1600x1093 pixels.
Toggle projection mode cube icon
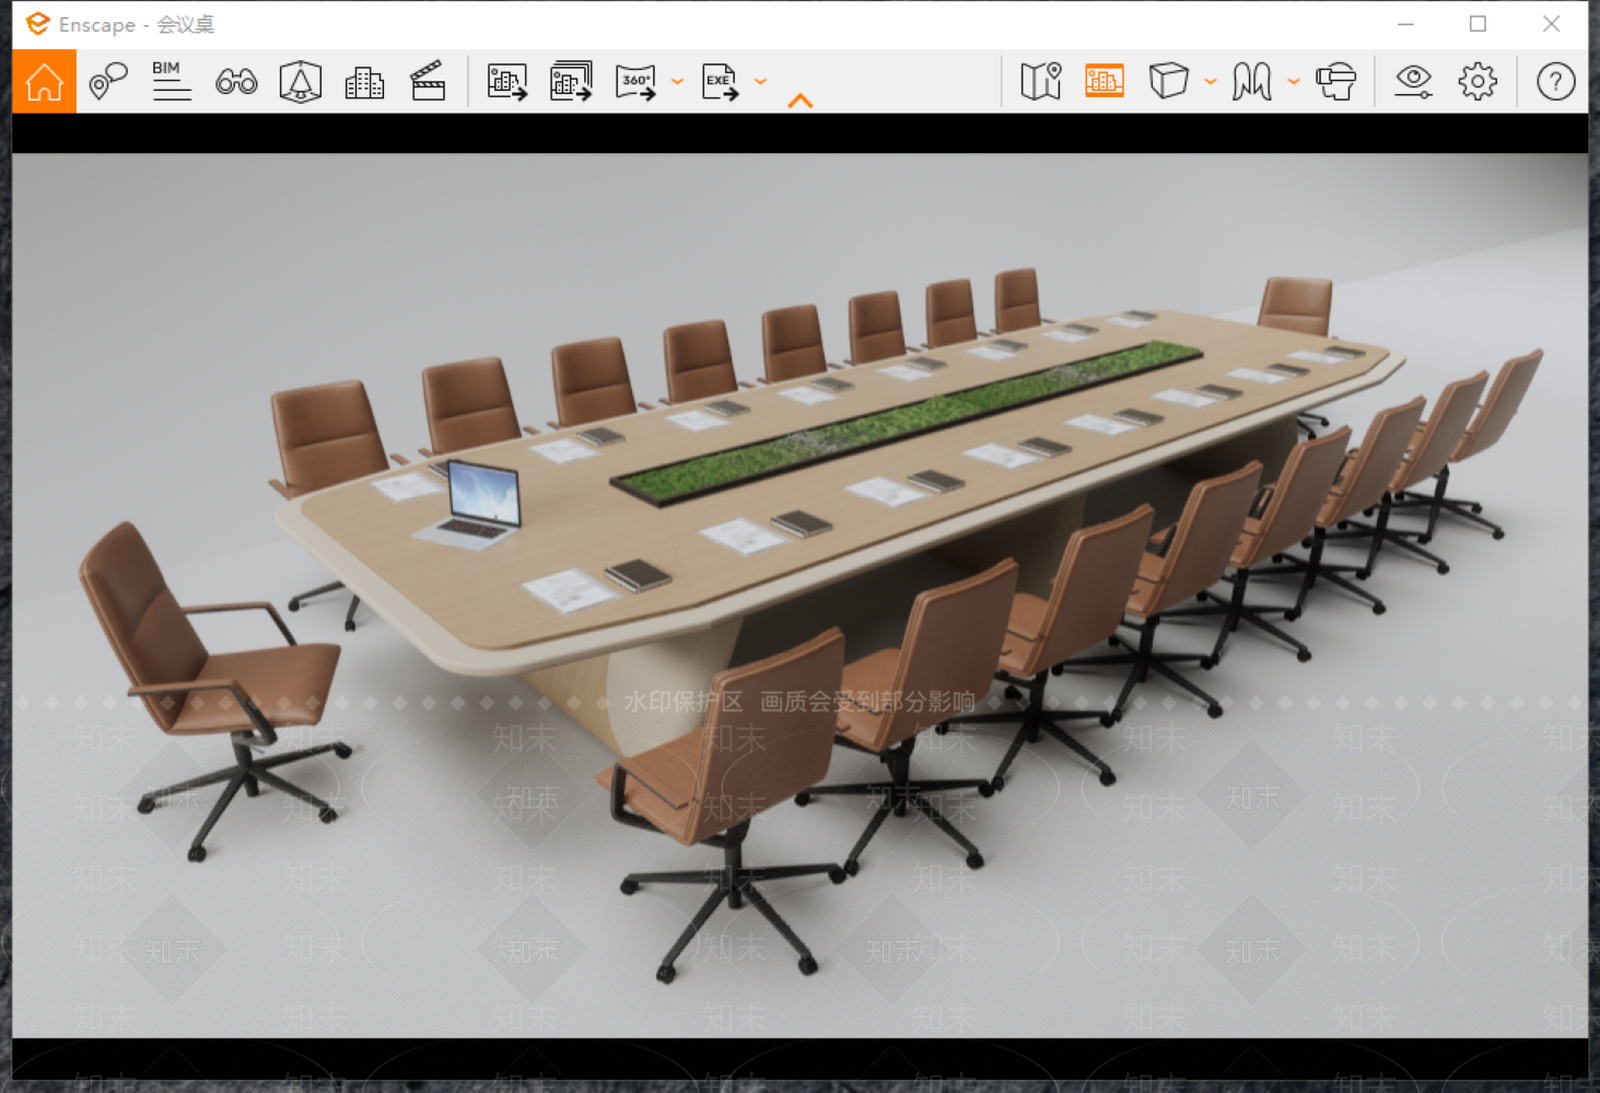pyautogui.click(x=1168, y=81)
